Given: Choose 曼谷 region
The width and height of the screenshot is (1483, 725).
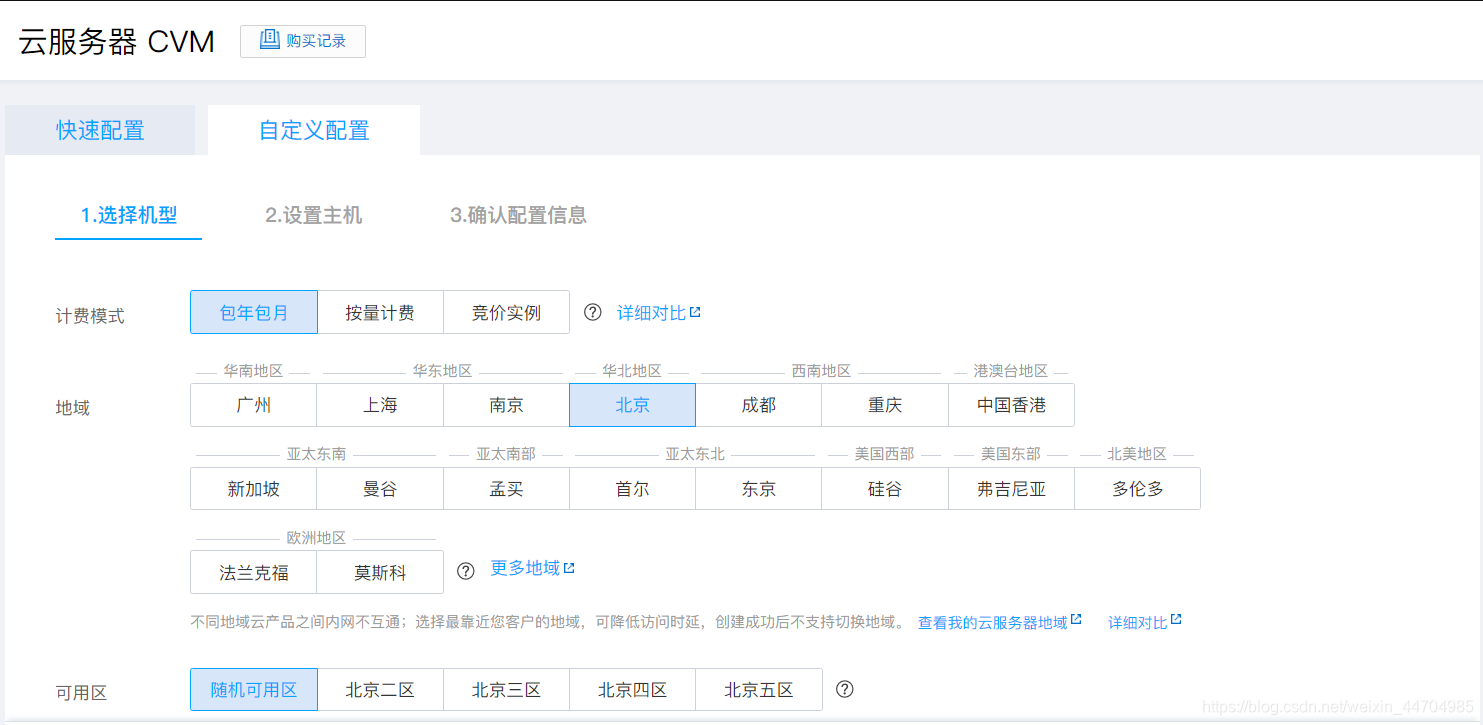Looking at the screenshot, I should pos(380,489).
